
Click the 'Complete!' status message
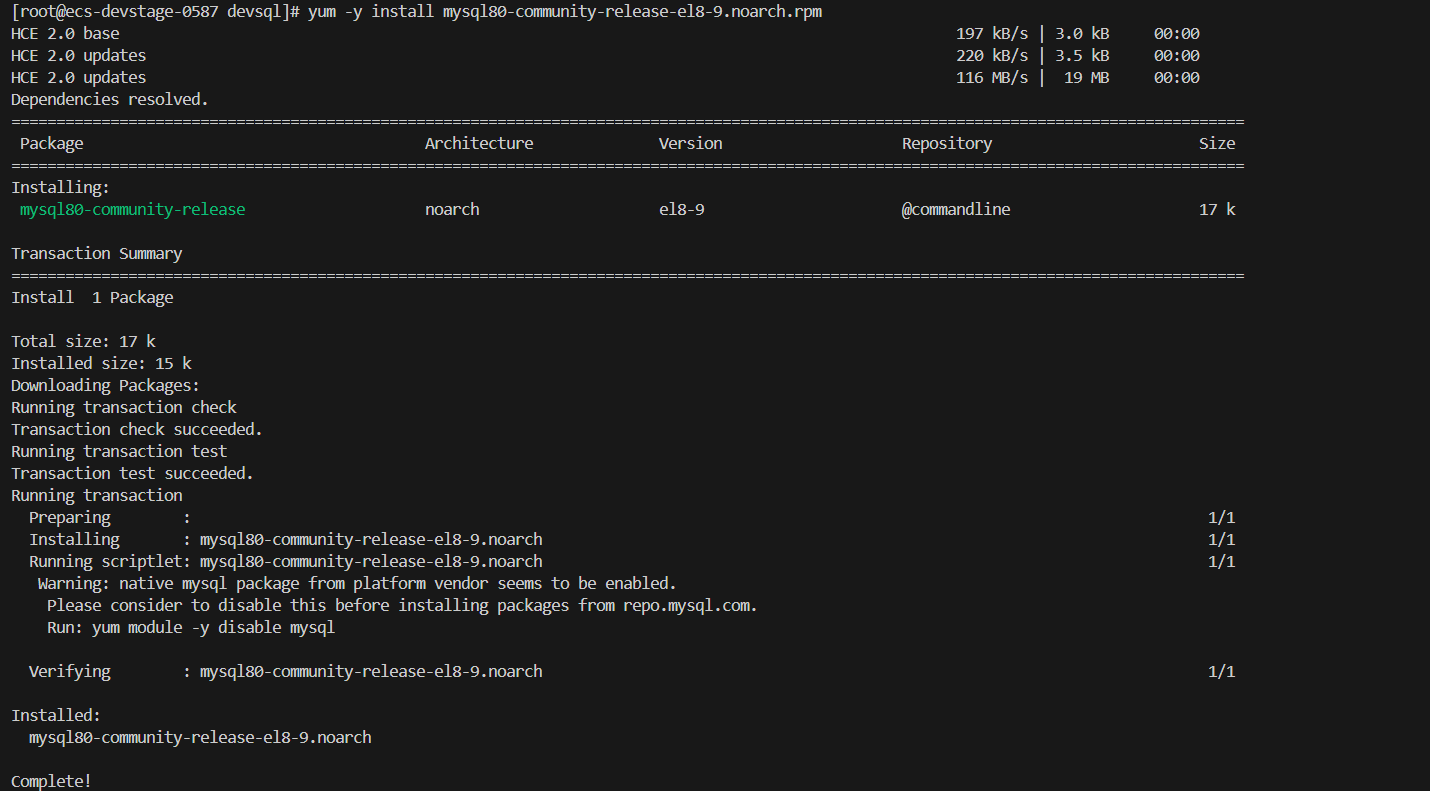point(51,781)
